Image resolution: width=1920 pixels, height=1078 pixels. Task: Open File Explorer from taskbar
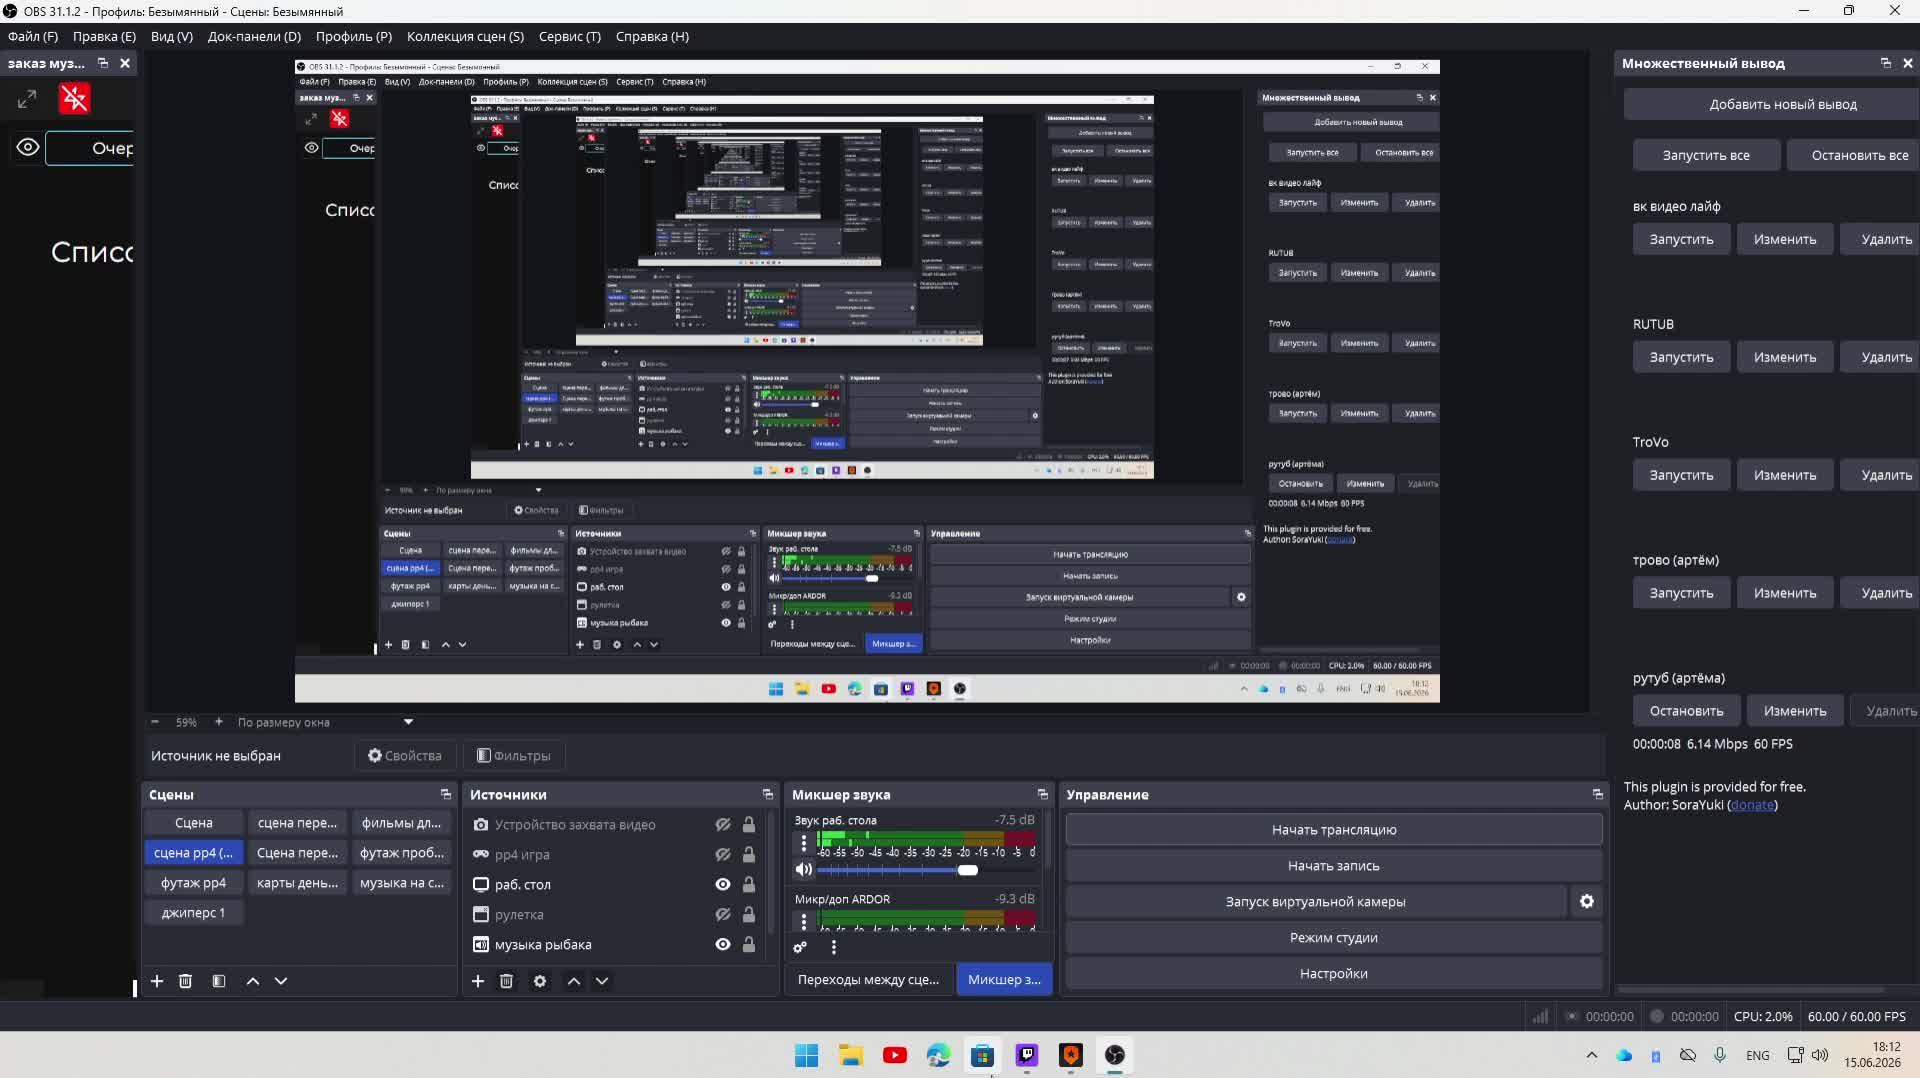click(850, 1055)
